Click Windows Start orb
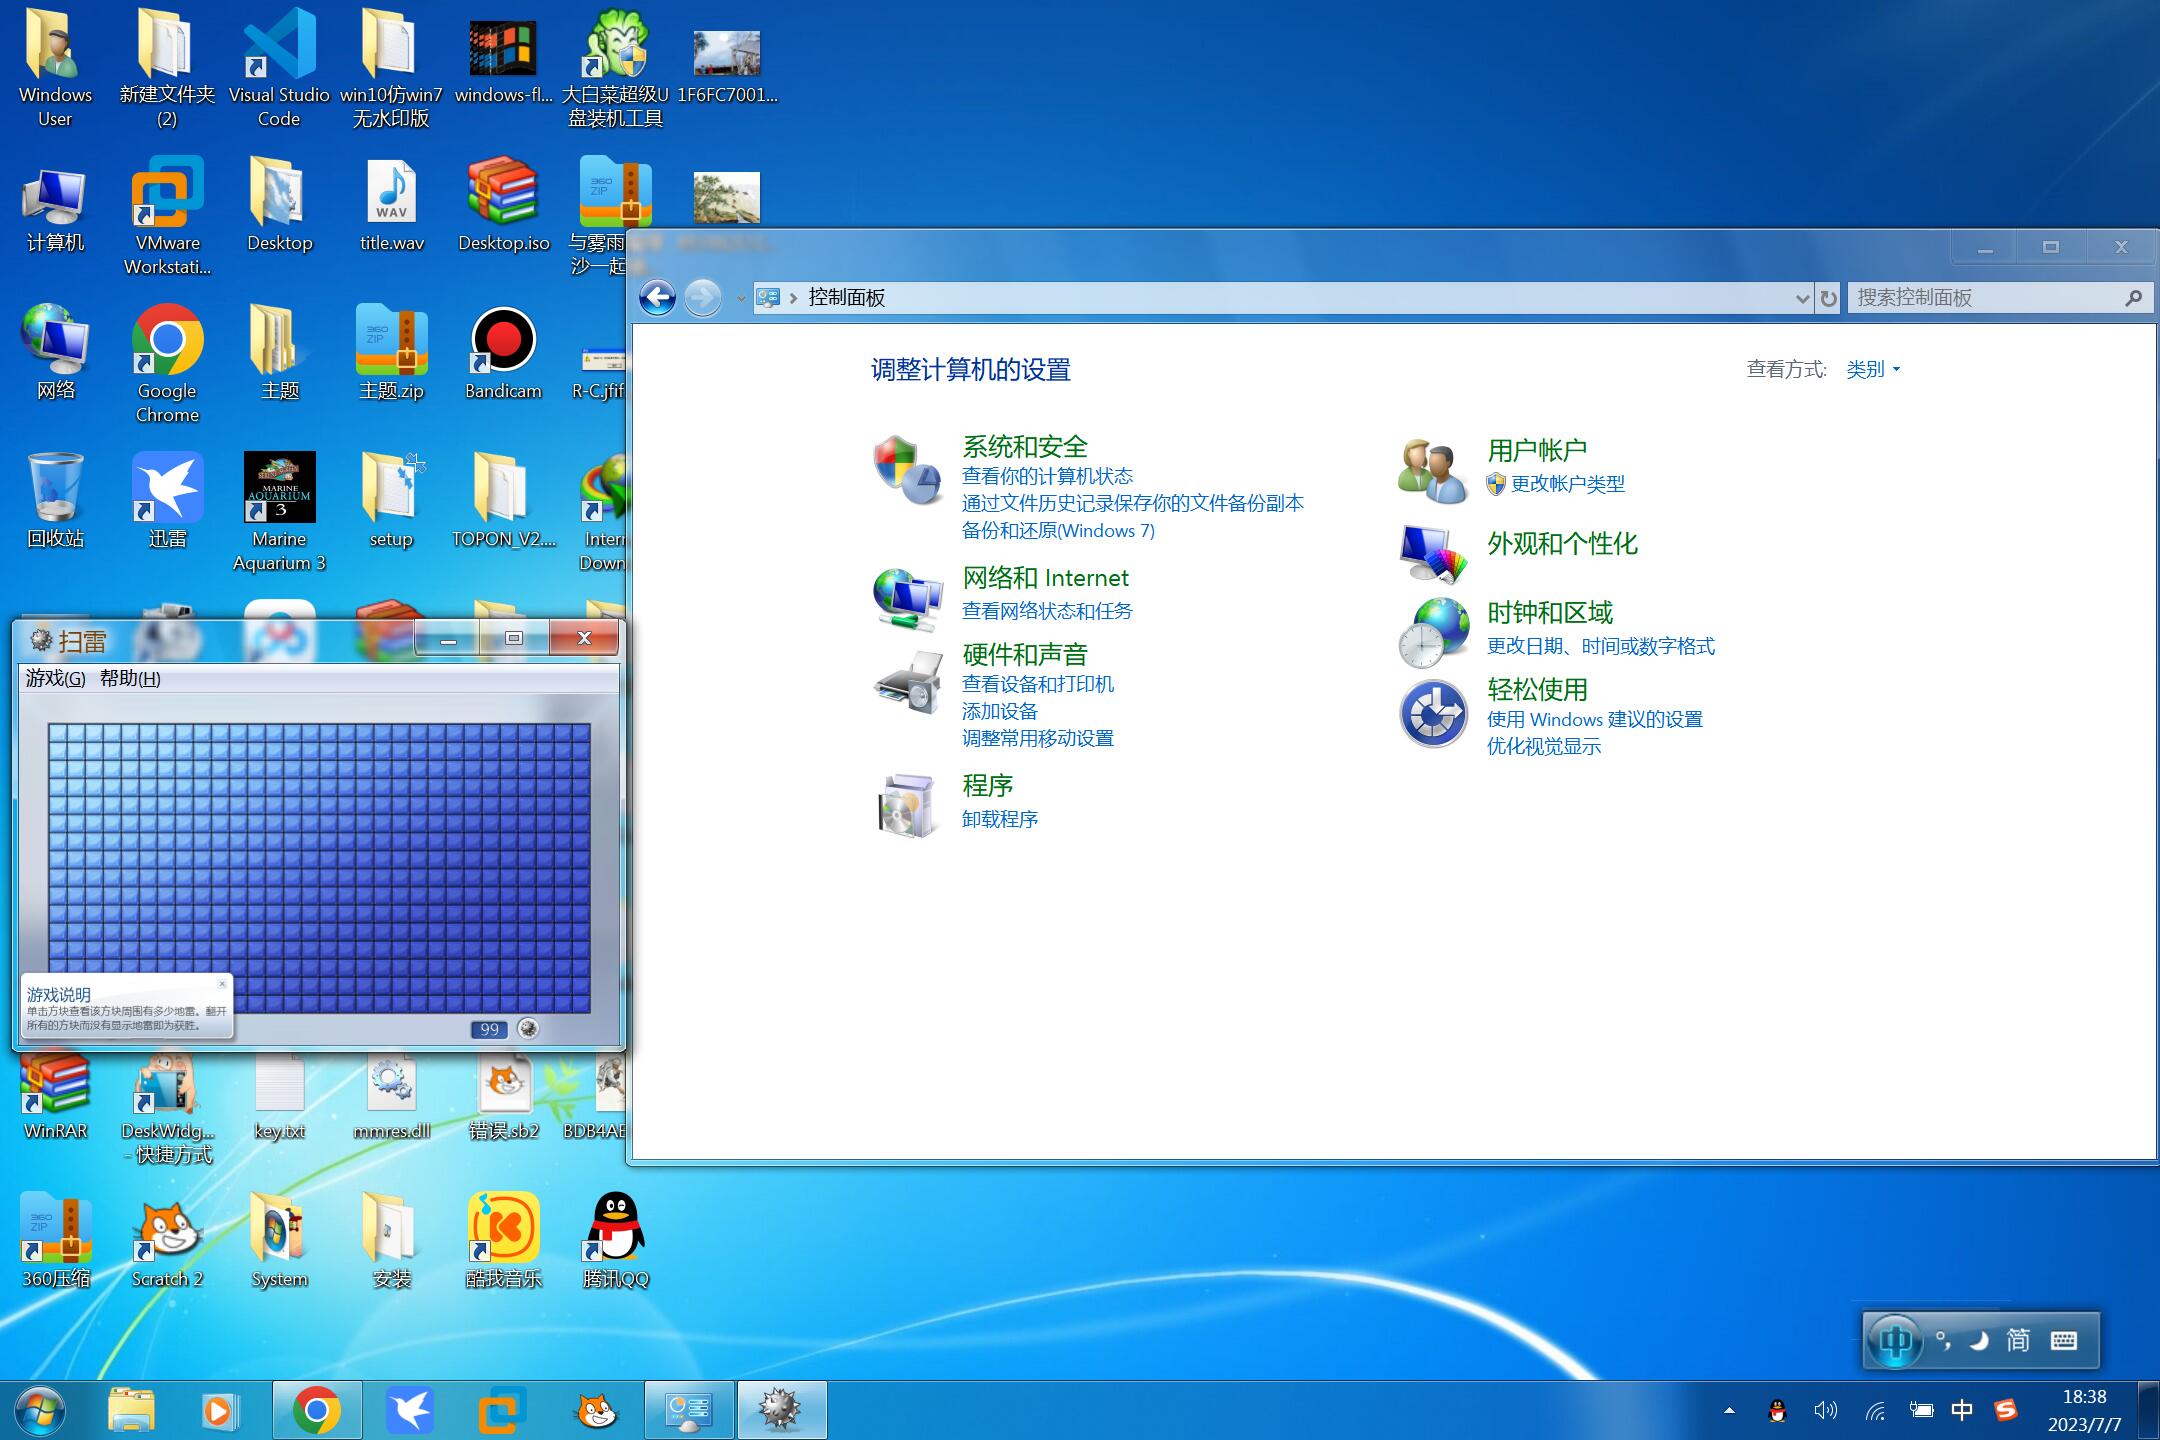Viewport: 2160px width, 1440px height. (40, 1411)
